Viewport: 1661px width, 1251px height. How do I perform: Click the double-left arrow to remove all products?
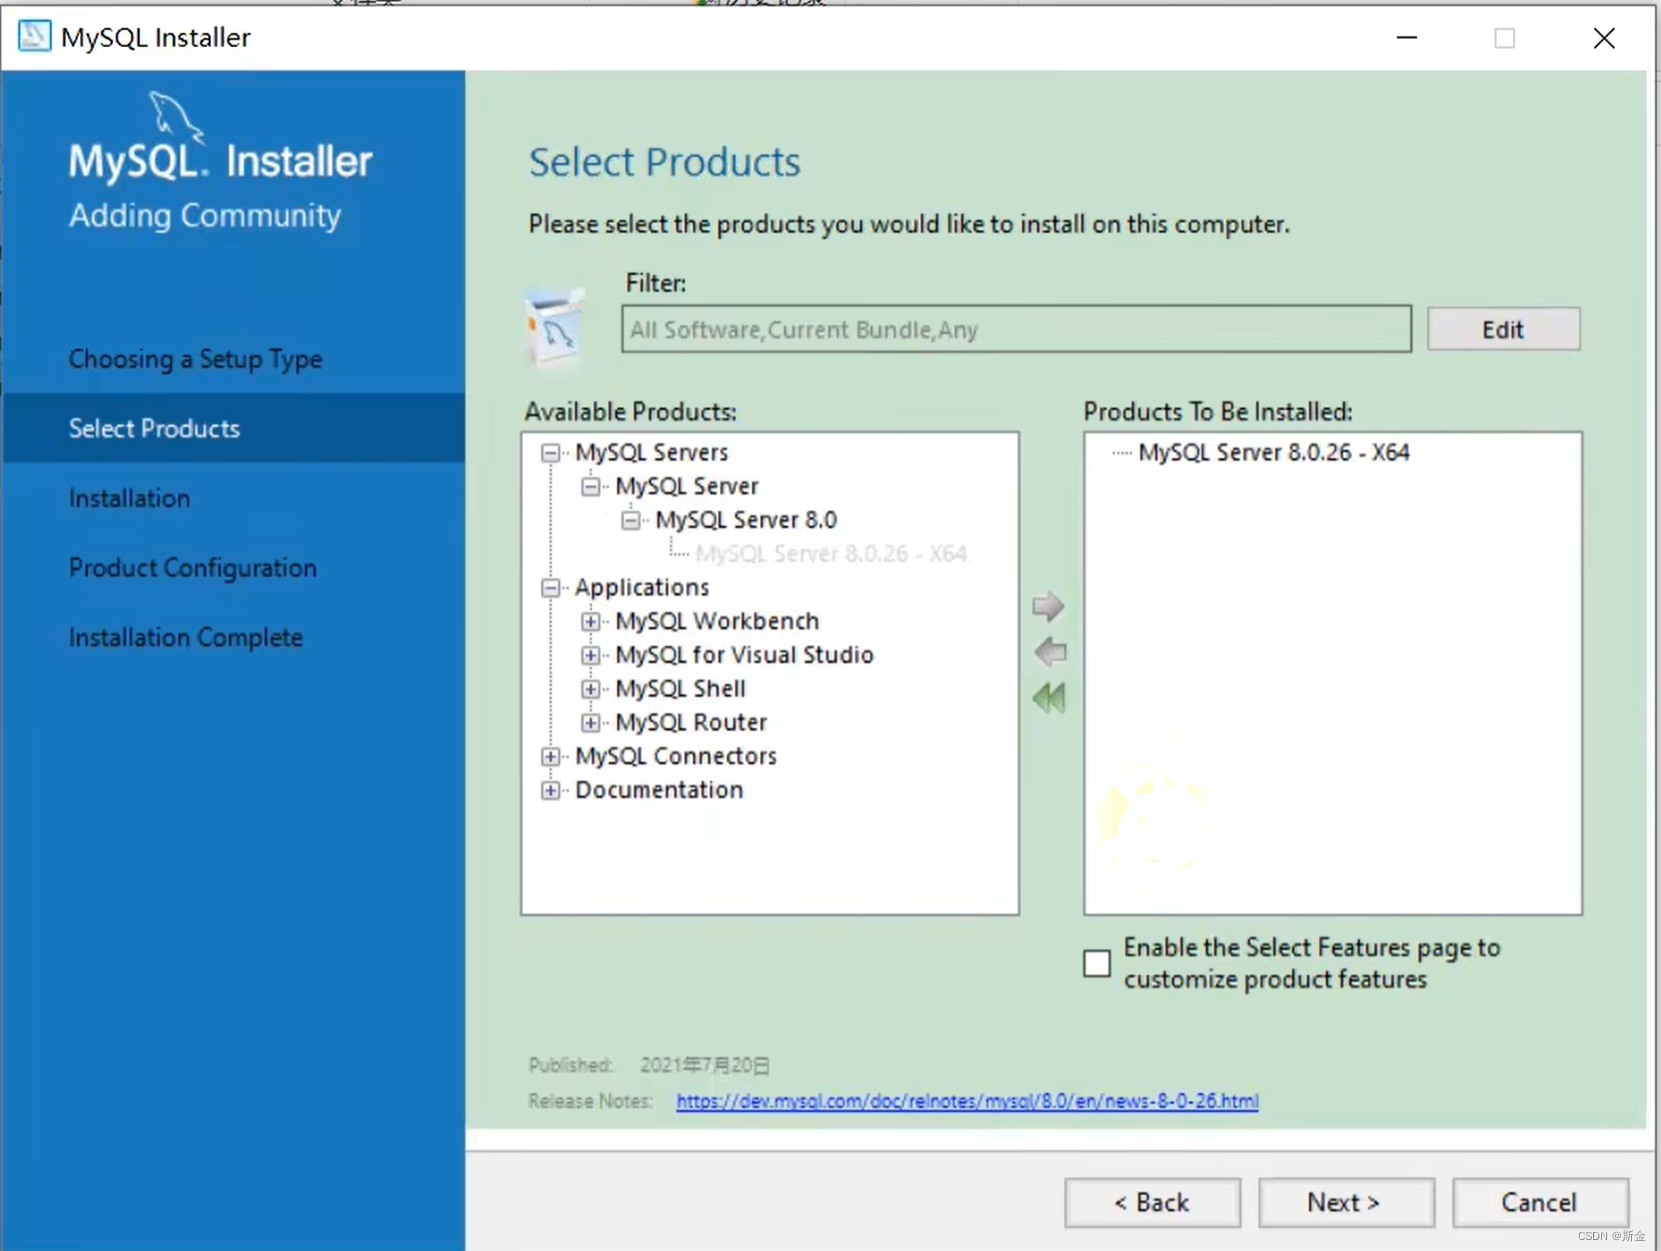[1049, 697]
